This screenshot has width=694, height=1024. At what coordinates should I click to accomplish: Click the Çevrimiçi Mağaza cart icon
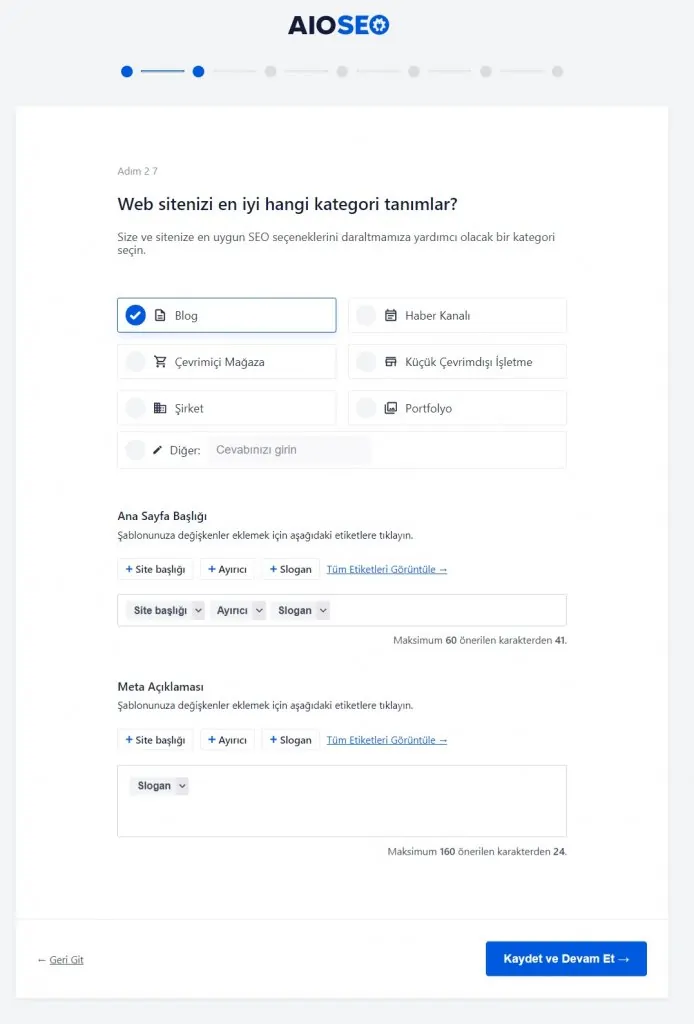(160, 362)
